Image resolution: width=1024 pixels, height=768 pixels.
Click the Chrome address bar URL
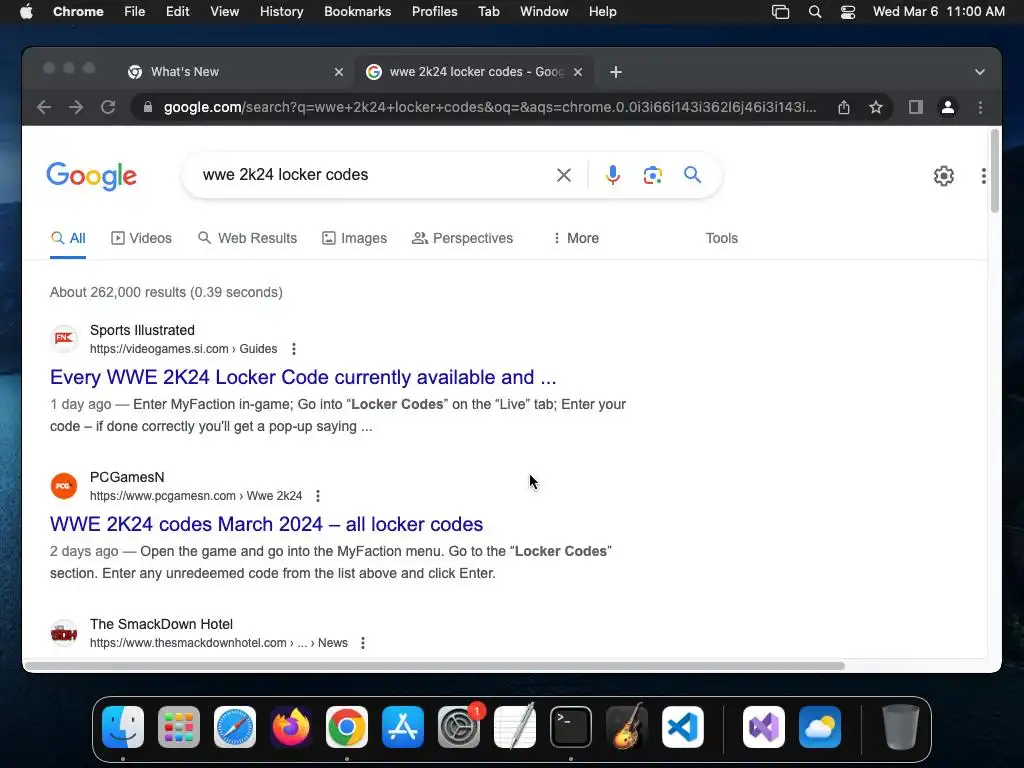tap(490, 107)
